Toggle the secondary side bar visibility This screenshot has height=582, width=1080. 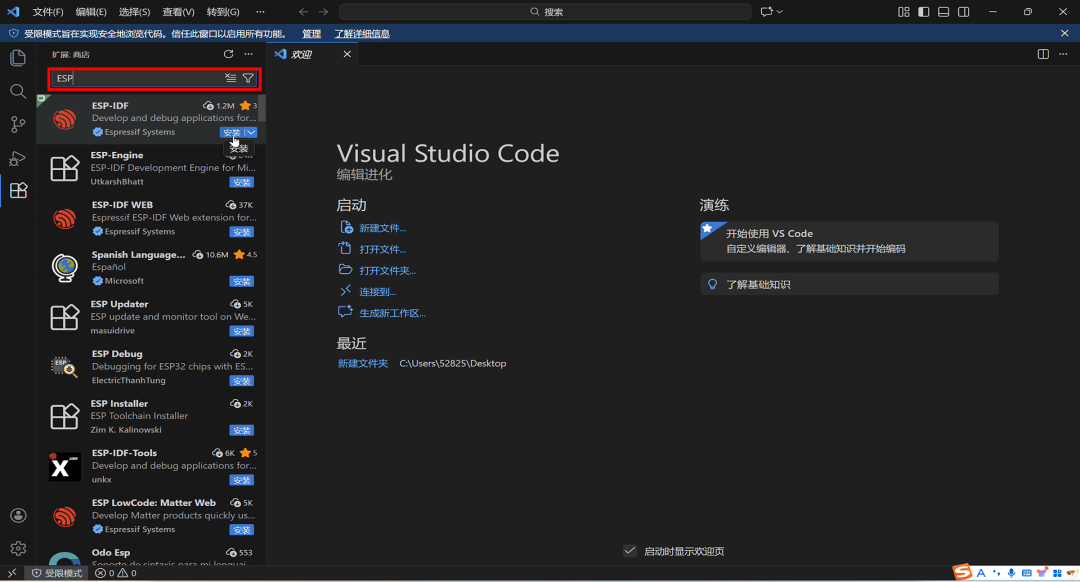964,12
